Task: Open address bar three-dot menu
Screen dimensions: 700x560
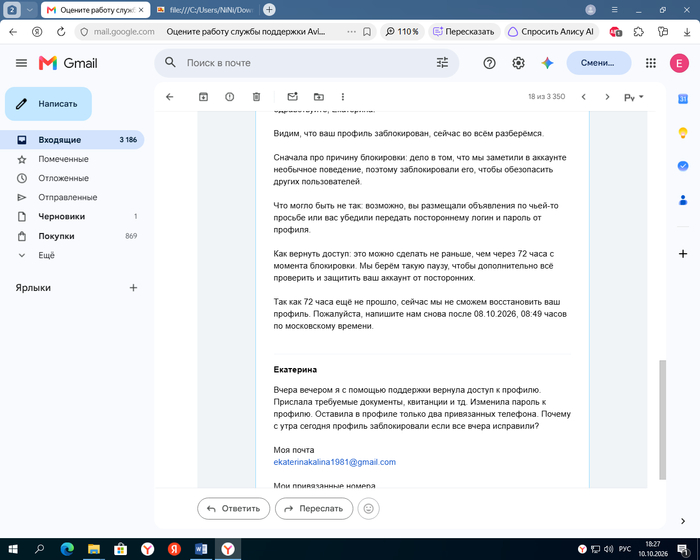Action: pyautogui.click(x=351, y=32)
